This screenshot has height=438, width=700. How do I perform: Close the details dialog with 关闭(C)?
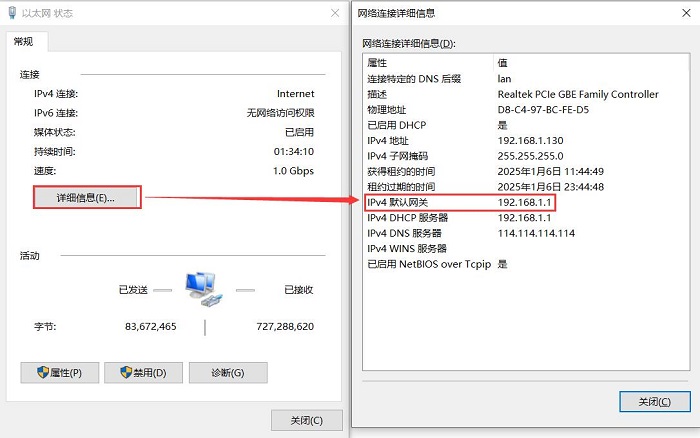coord(655,401)
